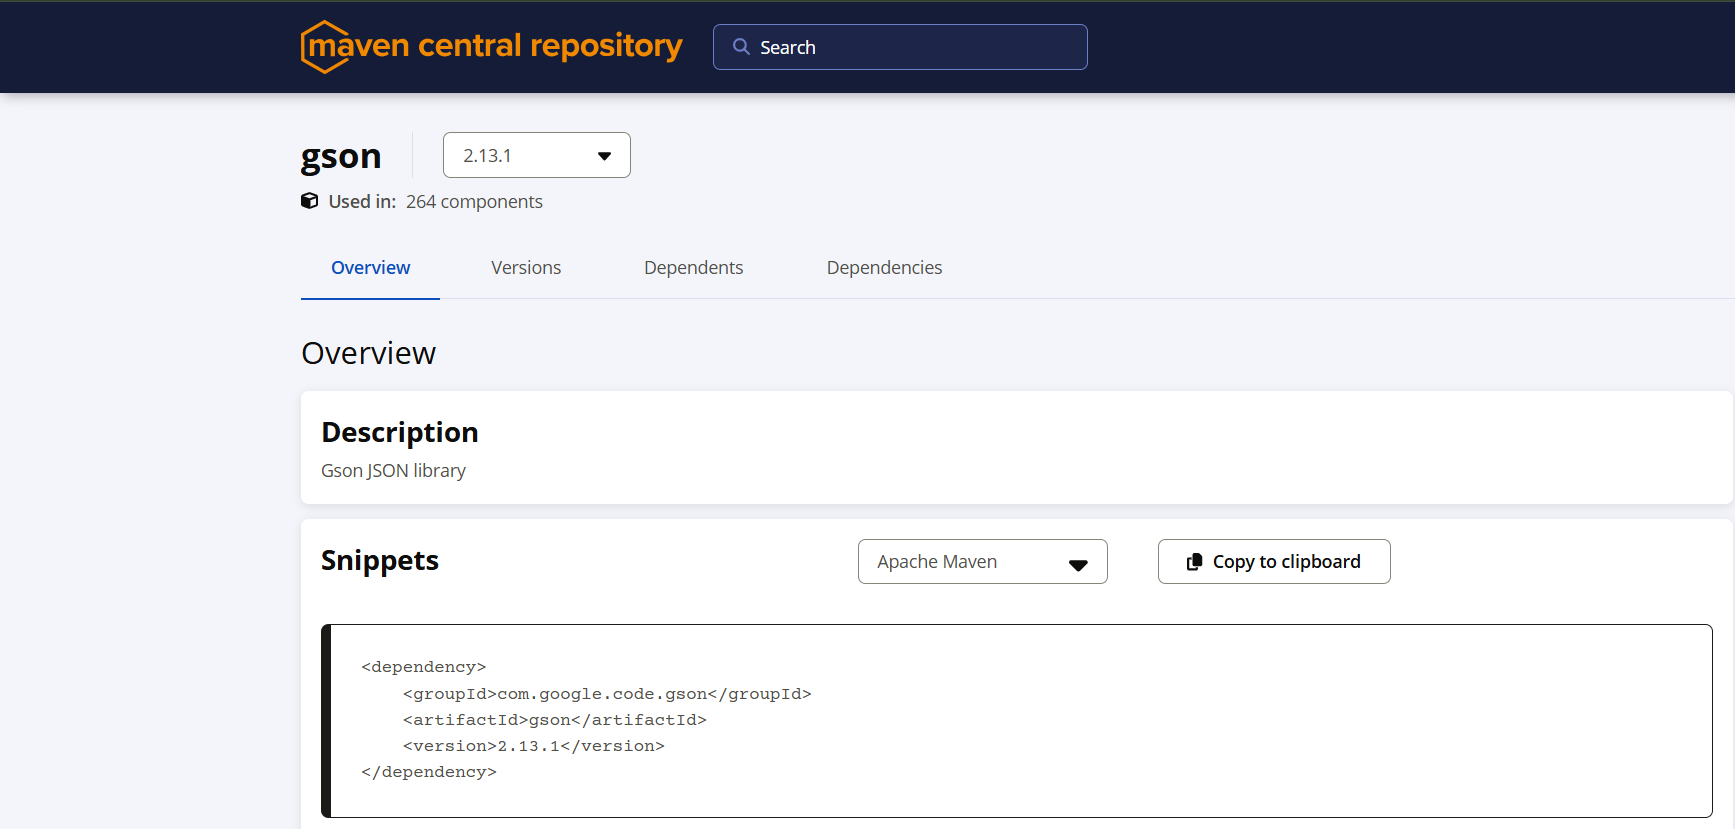Switch to the Versions tab
This screenshot has height=829, width=1735.
tap(526, 268)
